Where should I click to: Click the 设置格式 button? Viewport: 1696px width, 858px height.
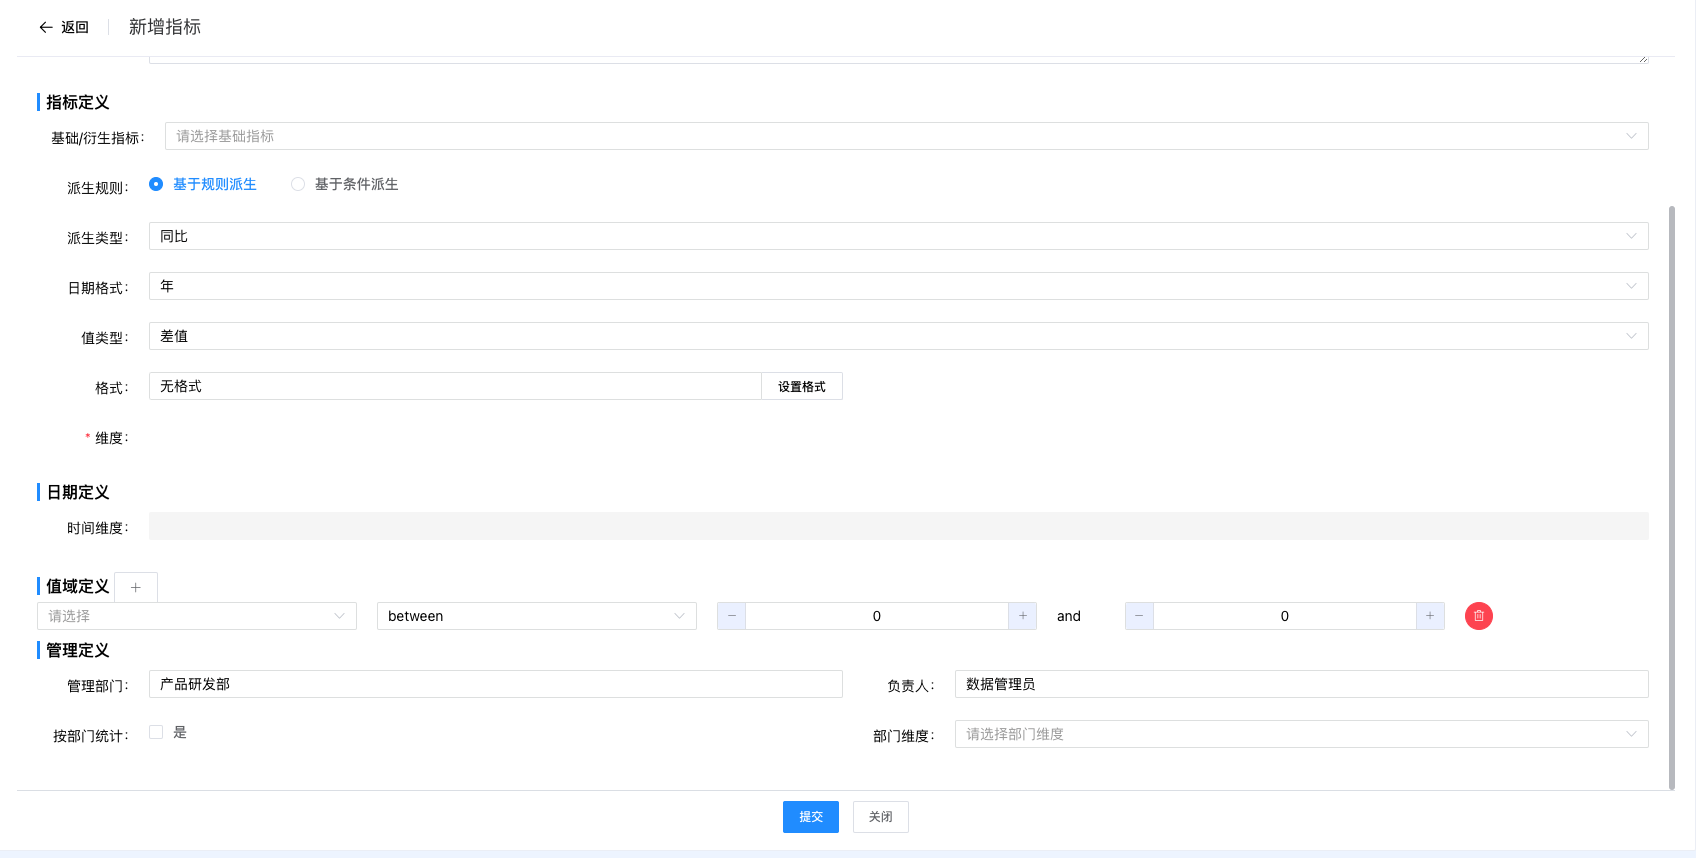coord(801,386)
